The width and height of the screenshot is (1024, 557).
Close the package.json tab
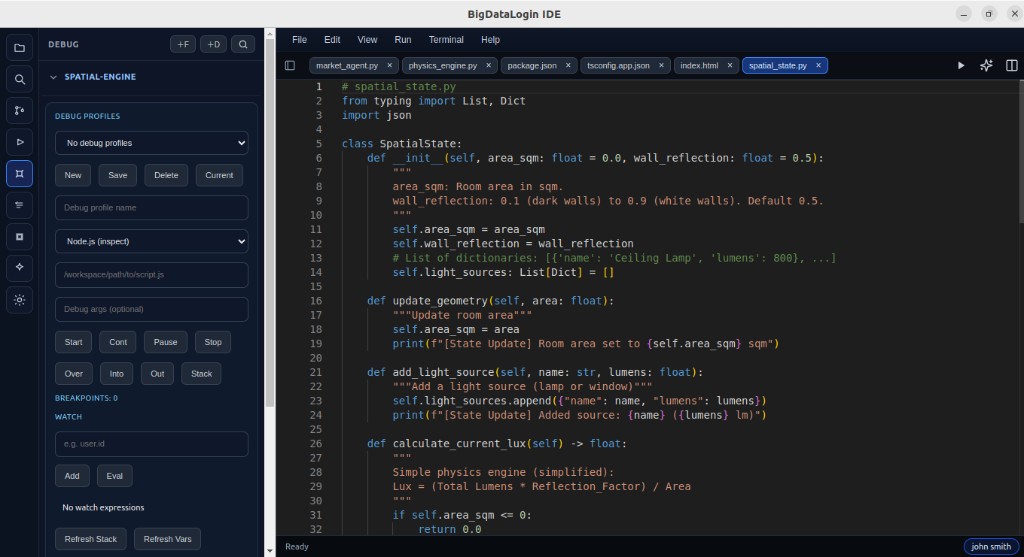(x=568, y=65)
